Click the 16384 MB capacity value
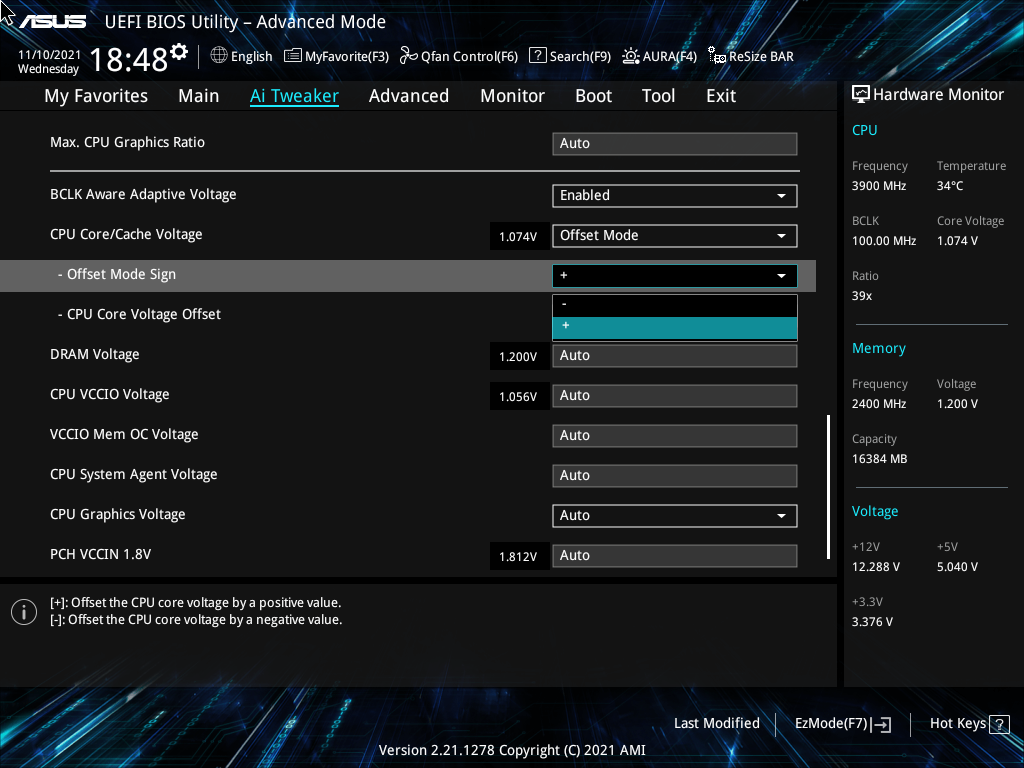This screenshot has height=768, width=1024. (x=879, y=459)
